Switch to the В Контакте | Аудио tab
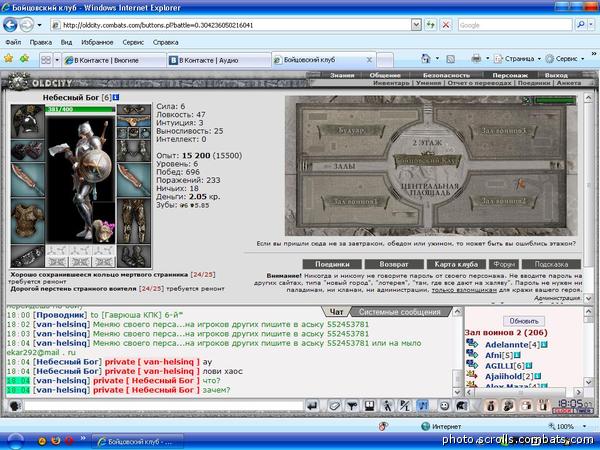This screenshot has width=600, height=450. 218,60
